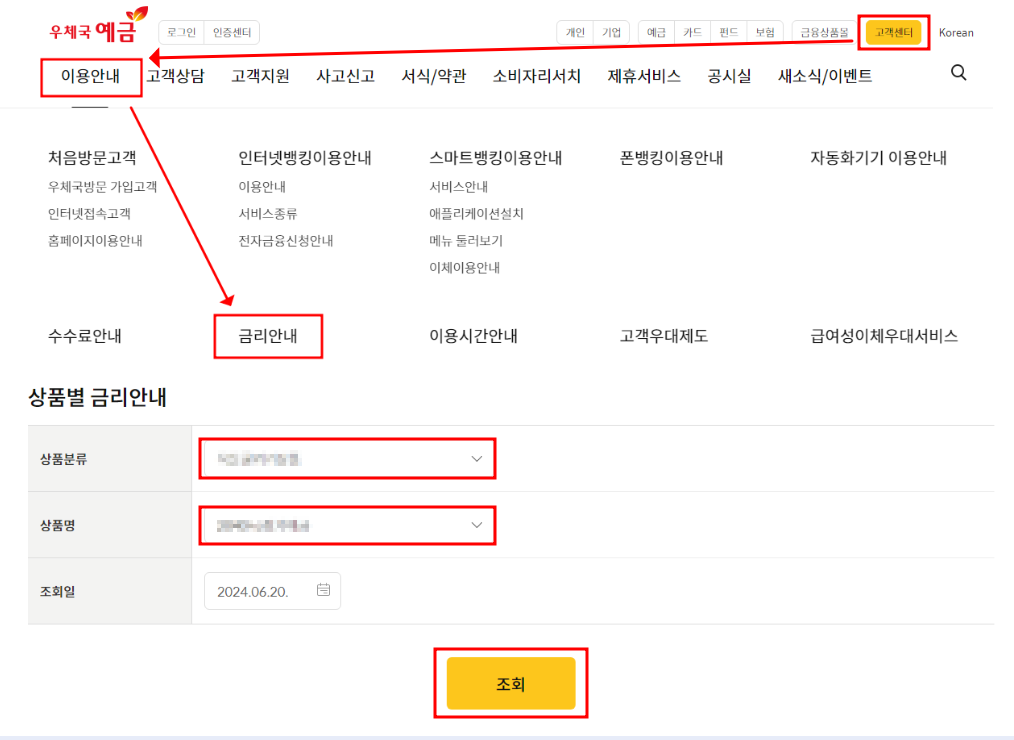Viewport: 1014px width, 740px height.
Task: Open the 인증센터 button
Action: pyautogui.click(x=232, y=31)
